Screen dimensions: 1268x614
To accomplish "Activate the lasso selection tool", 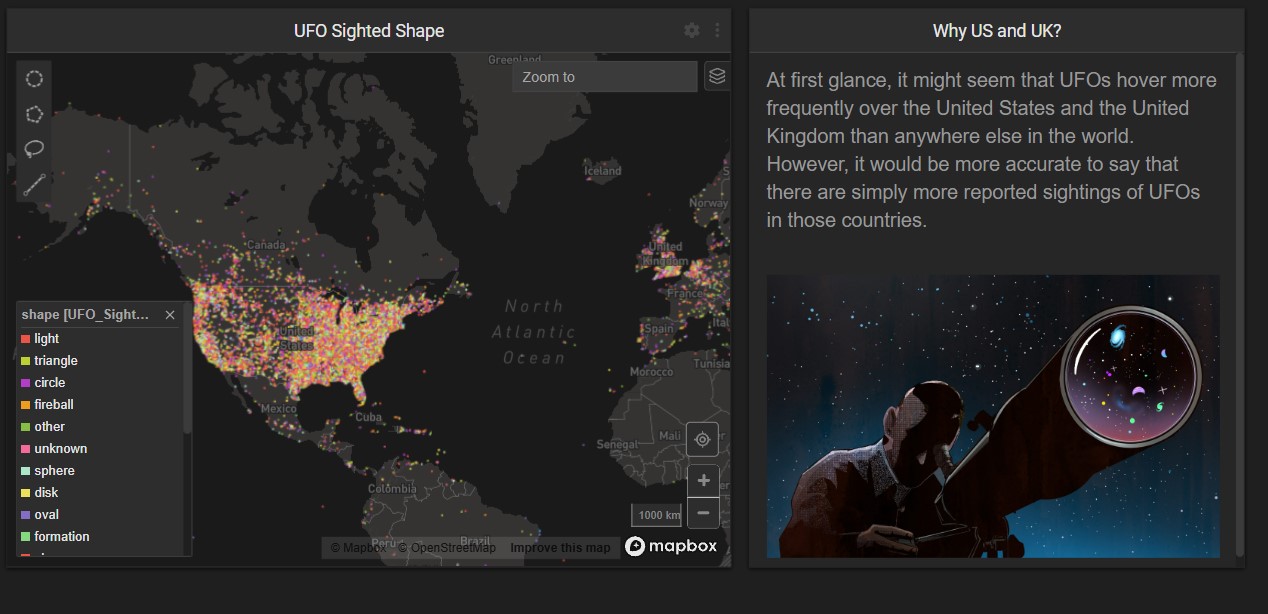I will click(x=34, y=149).
